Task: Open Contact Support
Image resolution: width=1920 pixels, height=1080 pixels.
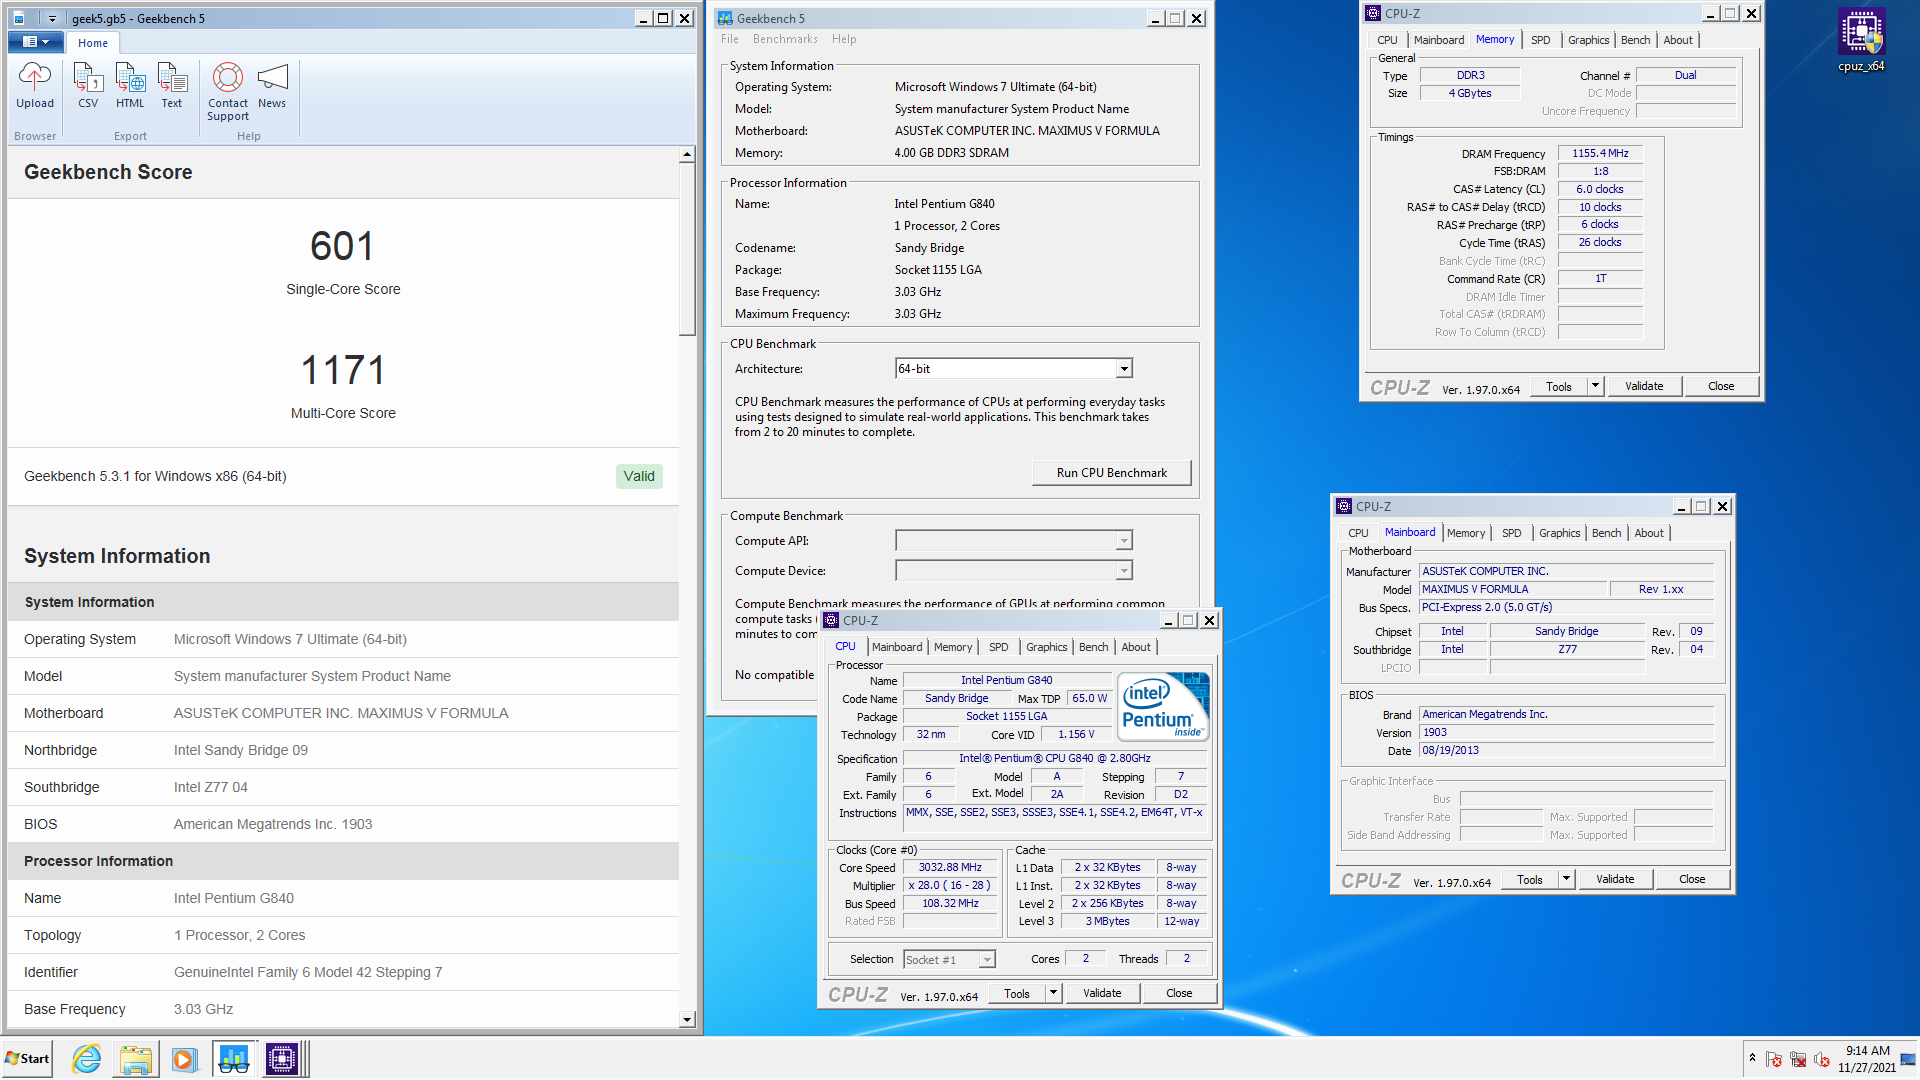Action: coord(228,92)
